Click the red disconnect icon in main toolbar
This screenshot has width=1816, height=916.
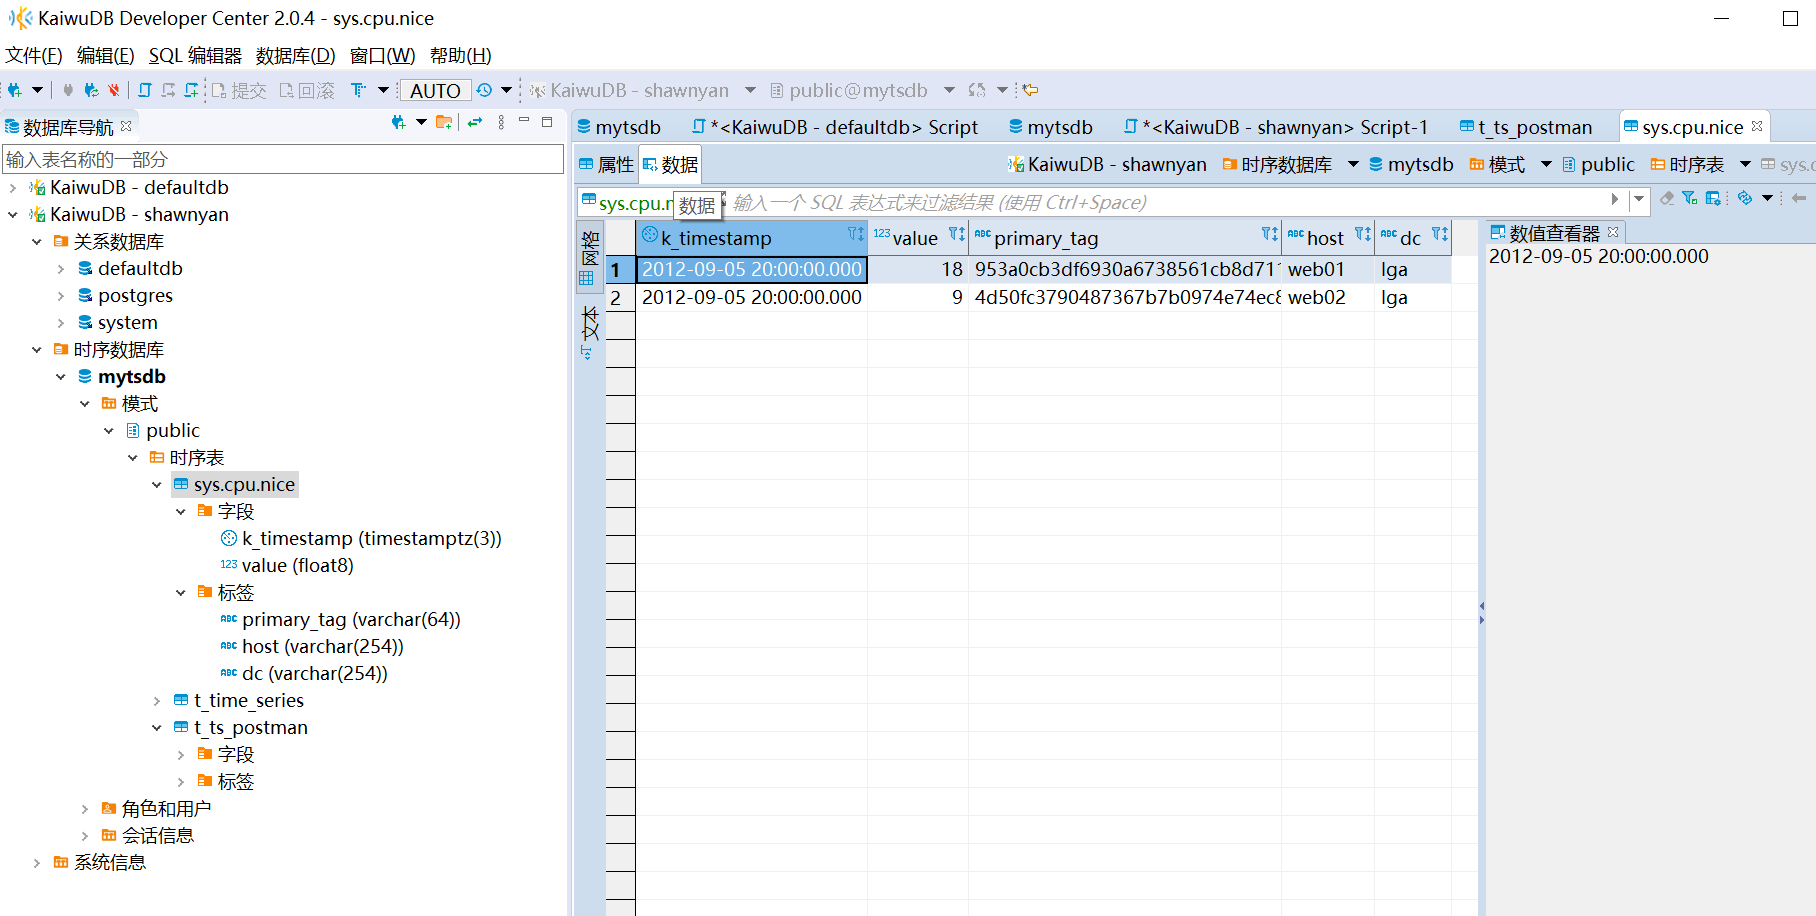[114, 90]
